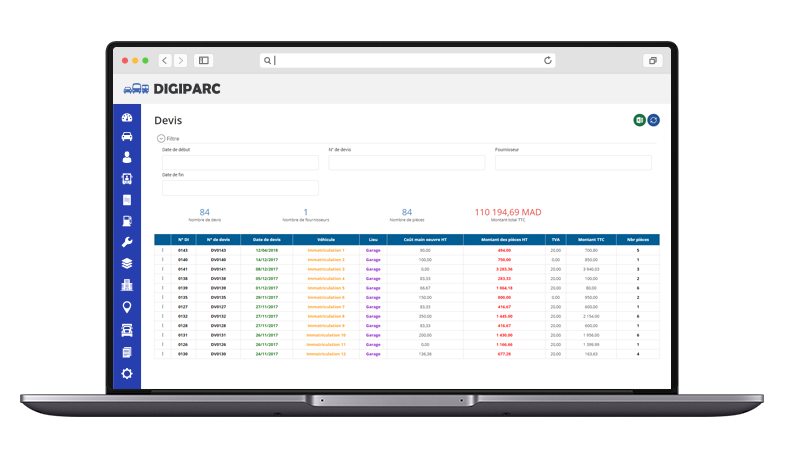Image resolution: width=785 pixels, height=458 pixels.
Task: Click the 110 194,69 MAD total amount
Action: coord(508,212)
